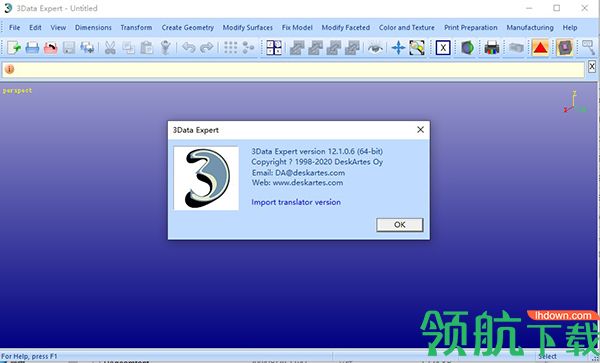
Task: Close the yellow message bar
Action: click(592, 67)
